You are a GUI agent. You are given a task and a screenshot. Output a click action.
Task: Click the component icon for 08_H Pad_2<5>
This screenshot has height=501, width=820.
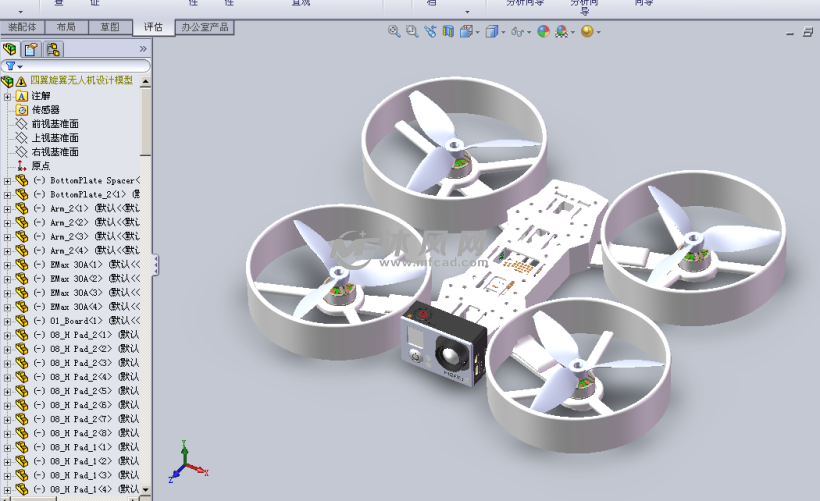tap(21, 391)
